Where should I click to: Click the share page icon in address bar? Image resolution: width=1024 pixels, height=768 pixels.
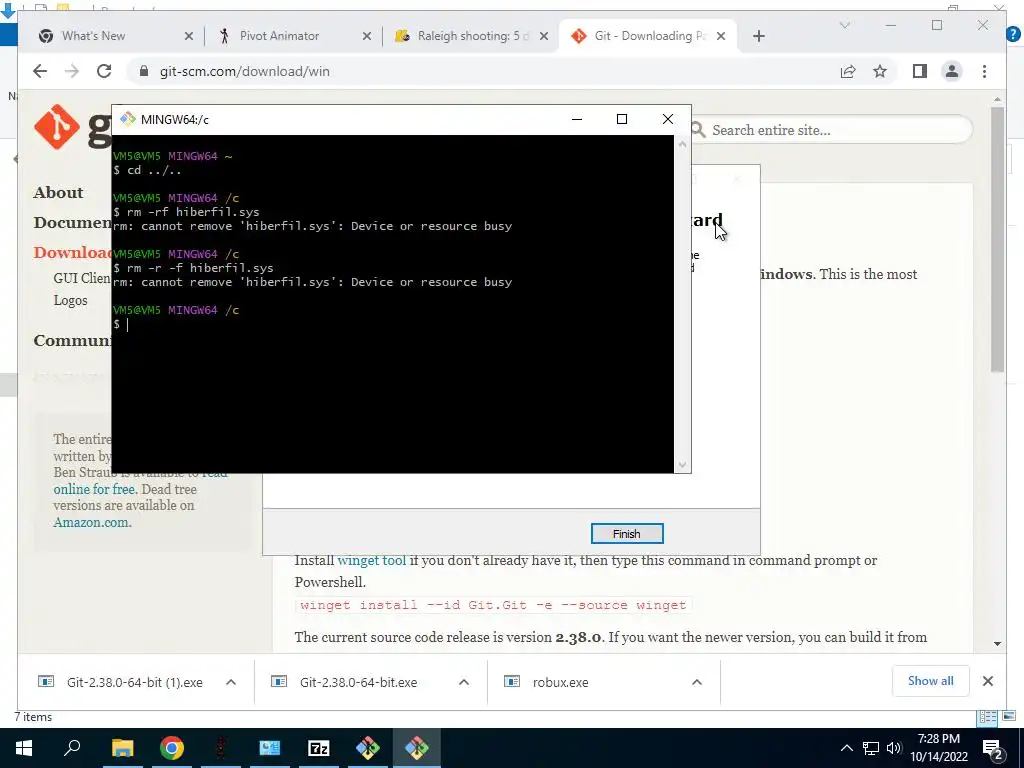tap(848, 71)
